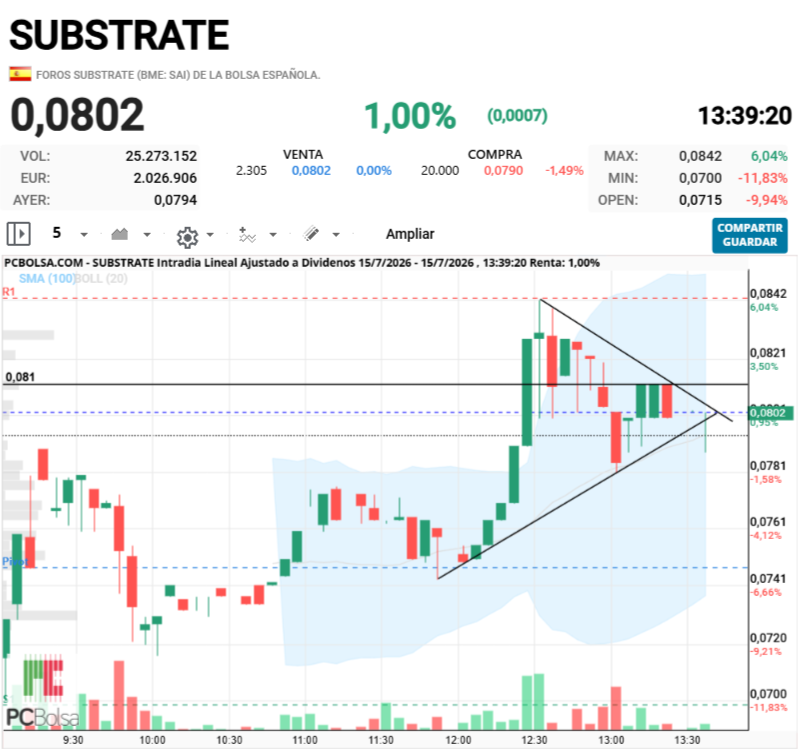Click the COMPRA volume 20.000

440,170
